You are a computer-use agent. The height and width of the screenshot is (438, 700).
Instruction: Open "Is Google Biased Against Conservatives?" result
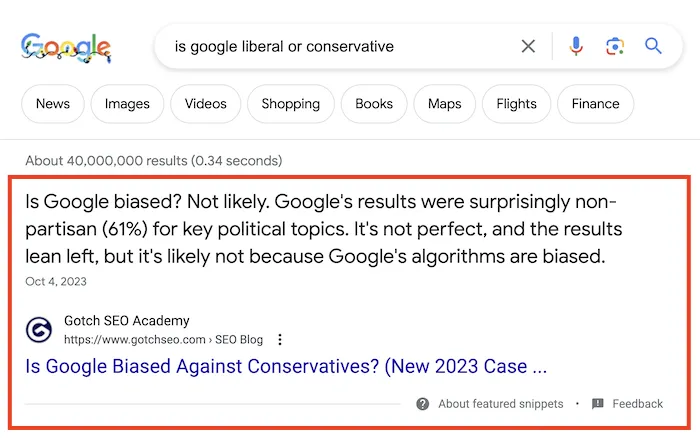[286, 366]
